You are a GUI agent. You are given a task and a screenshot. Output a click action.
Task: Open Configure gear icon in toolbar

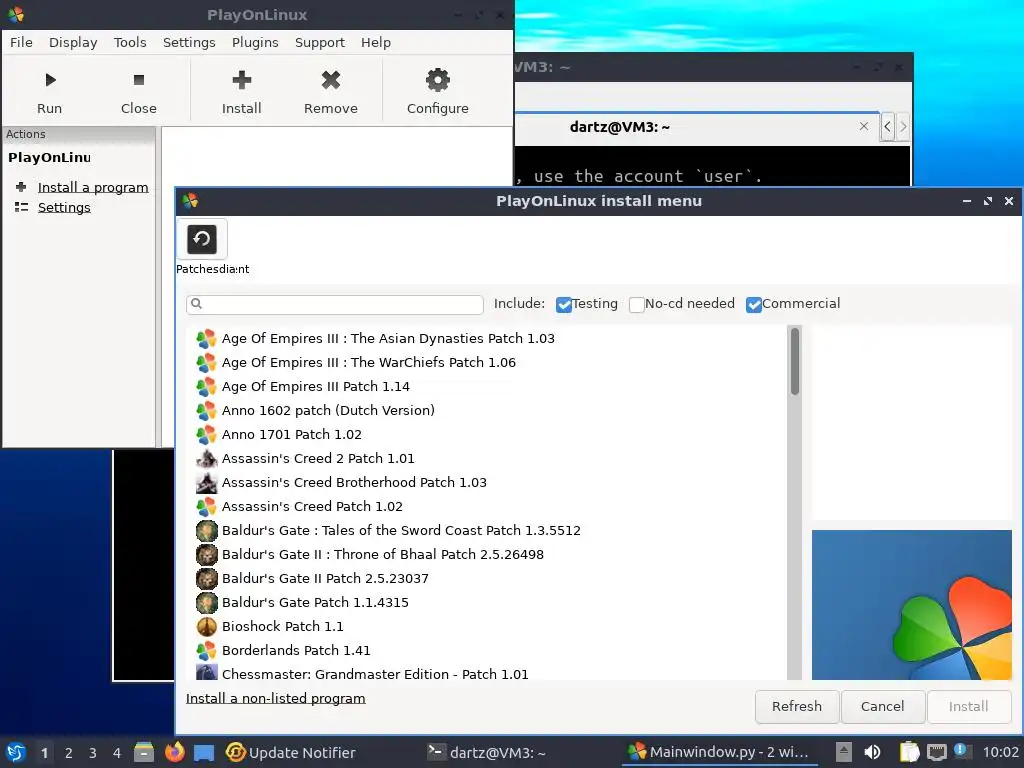(438, 80)
